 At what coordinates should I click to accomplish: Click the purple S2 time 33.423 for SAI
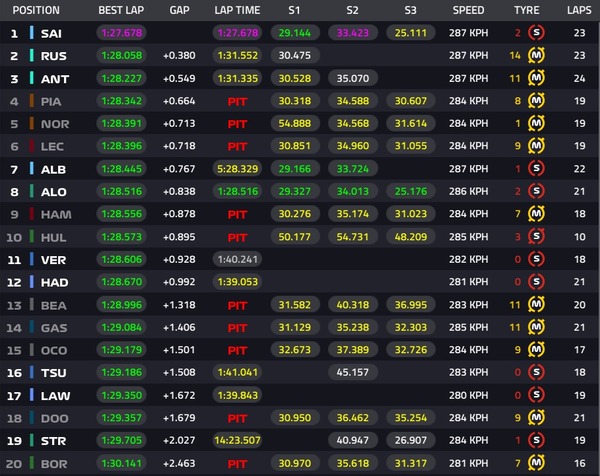pos(353,33)
